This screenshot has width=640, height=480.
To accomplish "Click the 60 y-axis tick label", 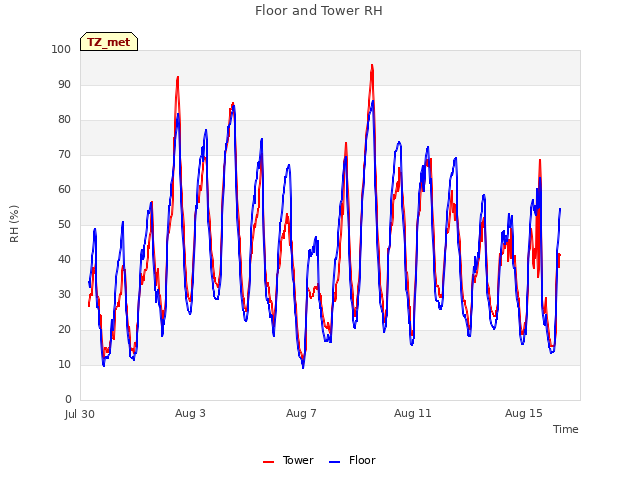I will 64,189.
